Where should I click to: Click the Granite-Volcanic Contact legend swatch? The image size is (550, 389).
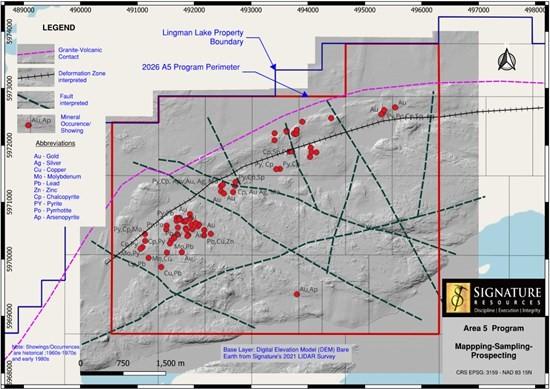36,54
